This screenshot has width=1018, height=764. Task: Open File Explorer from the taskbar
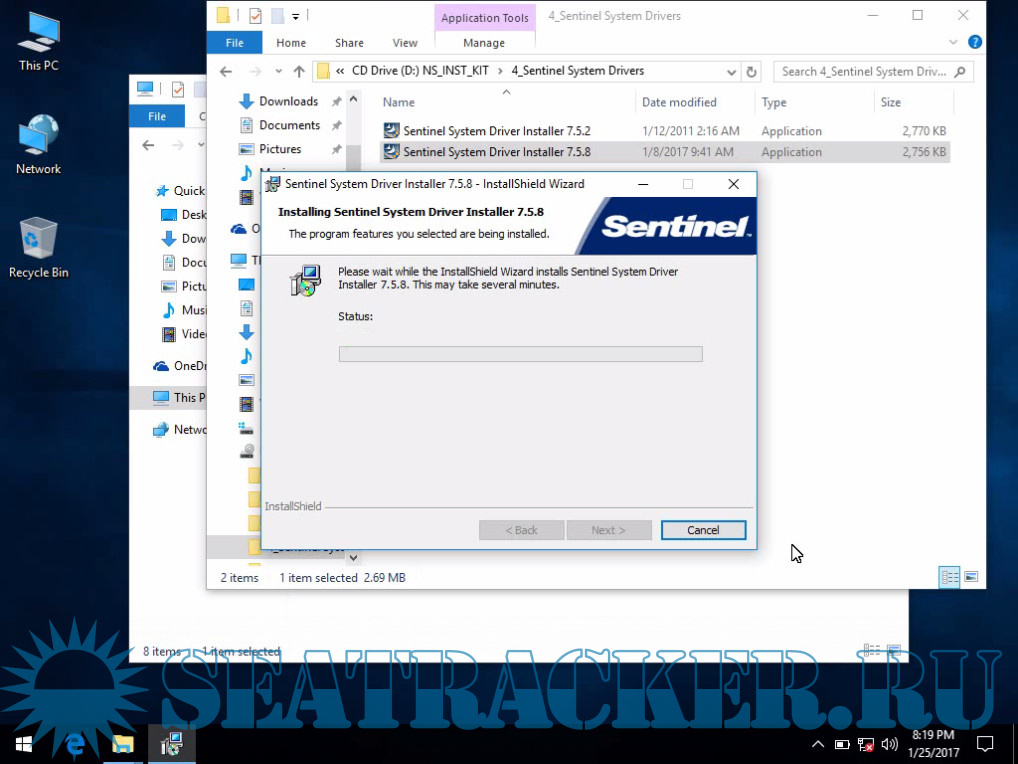click(x=122, y=744)
